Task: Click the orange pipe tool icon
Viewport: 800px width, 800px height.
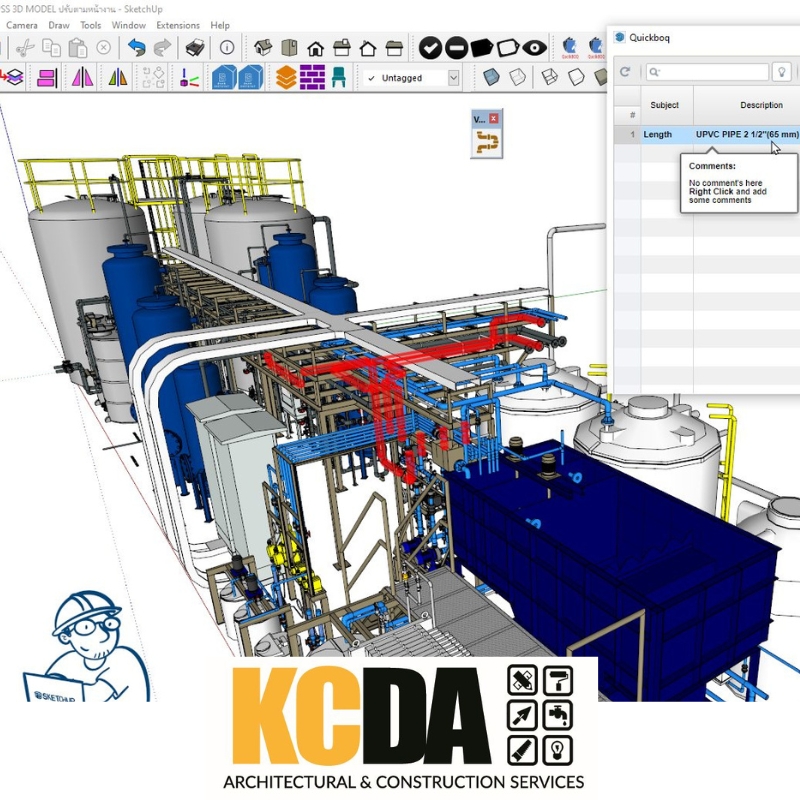Action: (x=487, y=142)
